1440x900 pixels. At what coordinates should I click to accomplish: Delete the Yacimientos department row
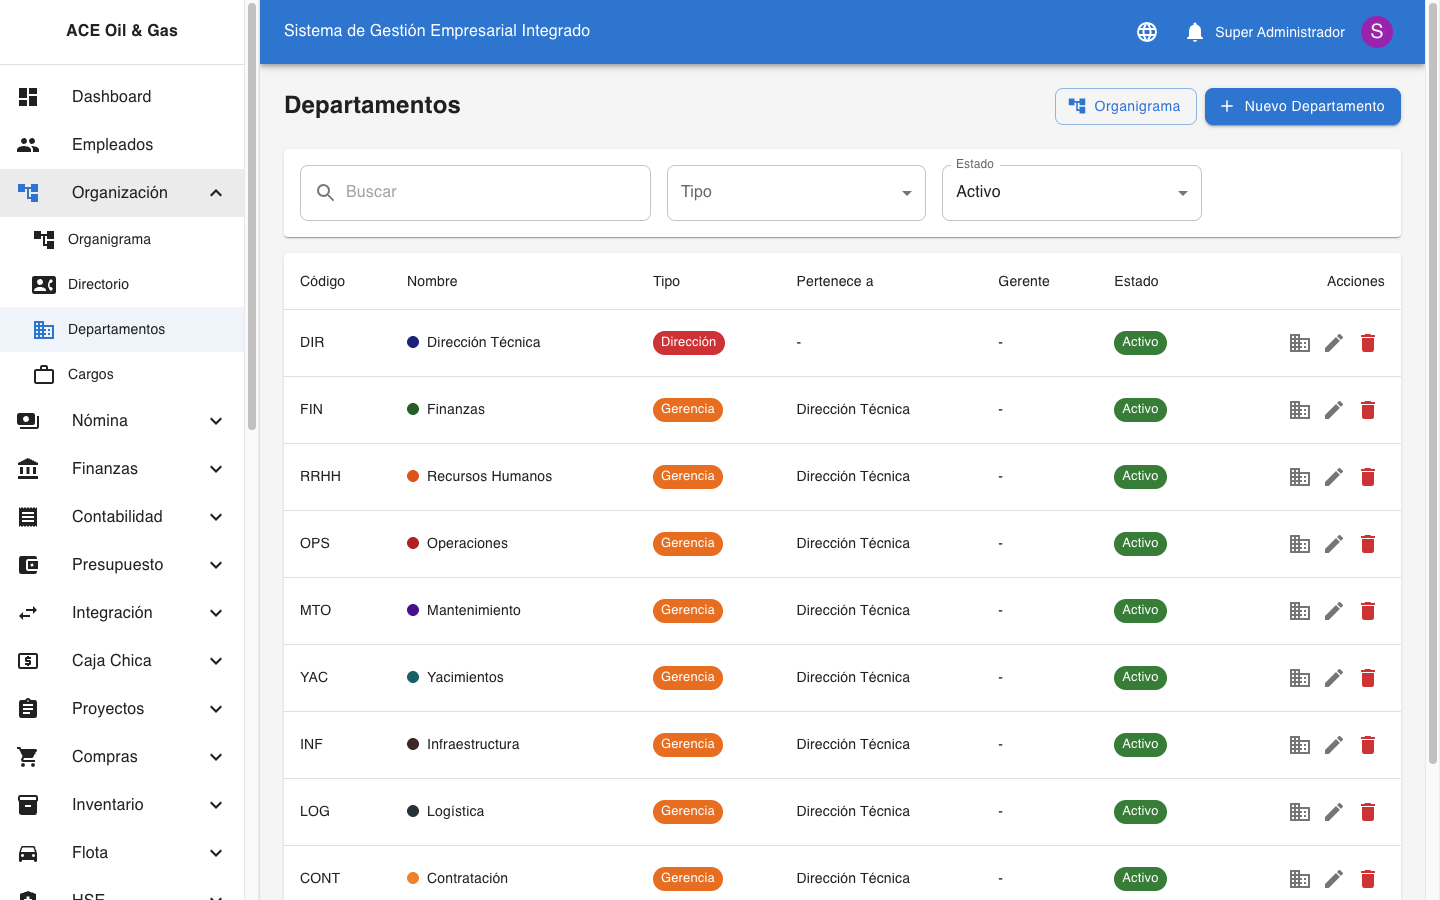pos(1368,678)
